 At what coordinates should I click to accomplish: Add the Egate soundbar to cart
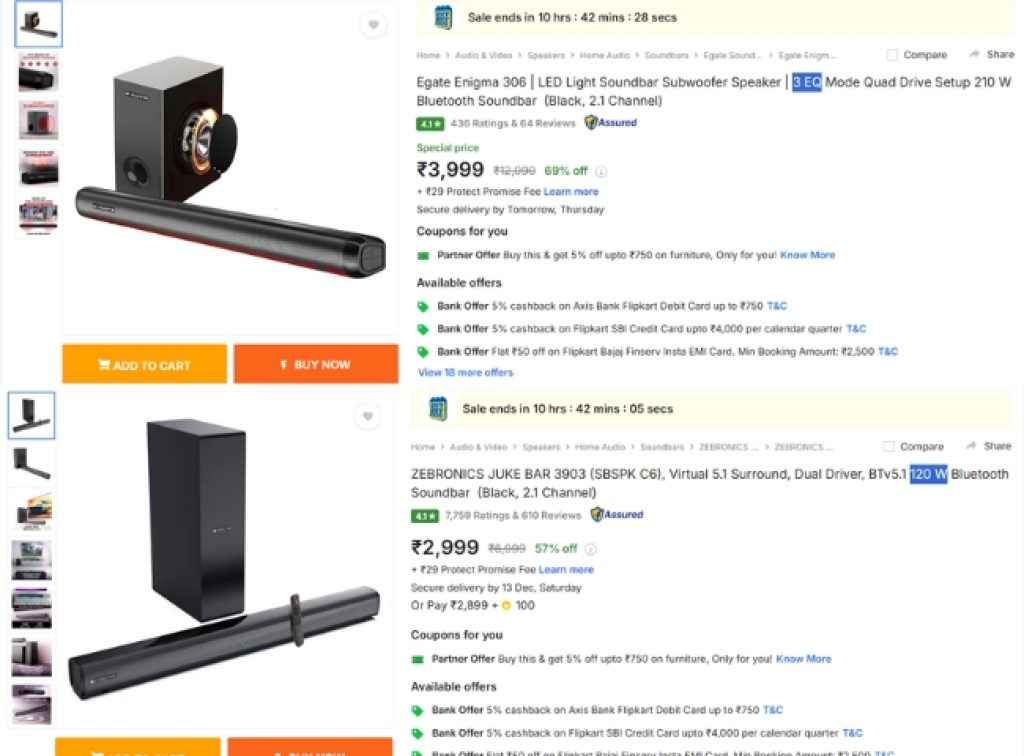coord(145,365)
